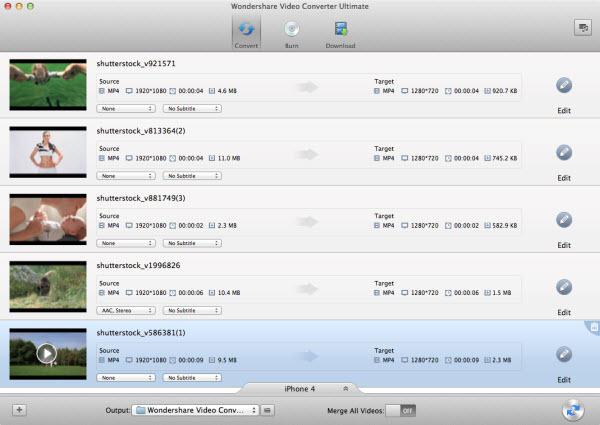Click Edit label for shutterstock_v813364(2)

(564, 178)
